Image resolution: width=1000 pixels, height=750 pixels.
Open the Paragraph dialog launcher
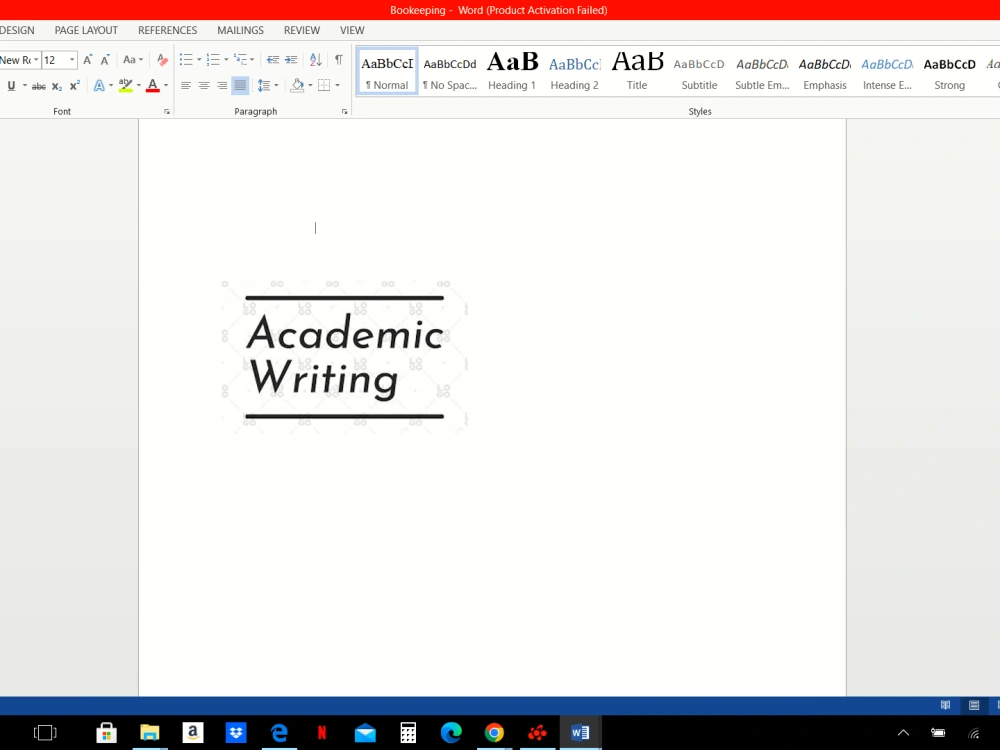tap(344, 112)
